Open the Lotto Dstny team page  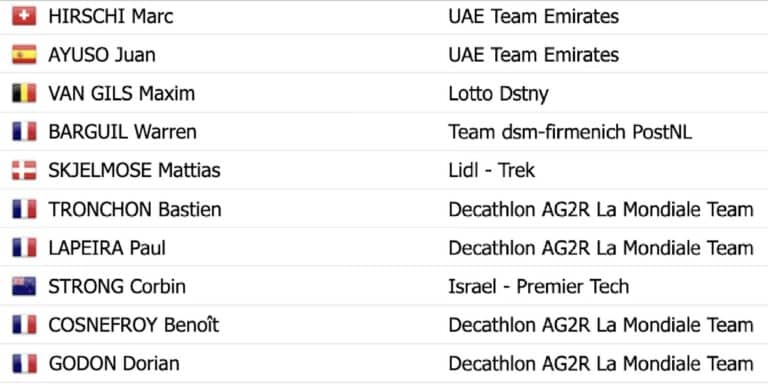[498, 94]
